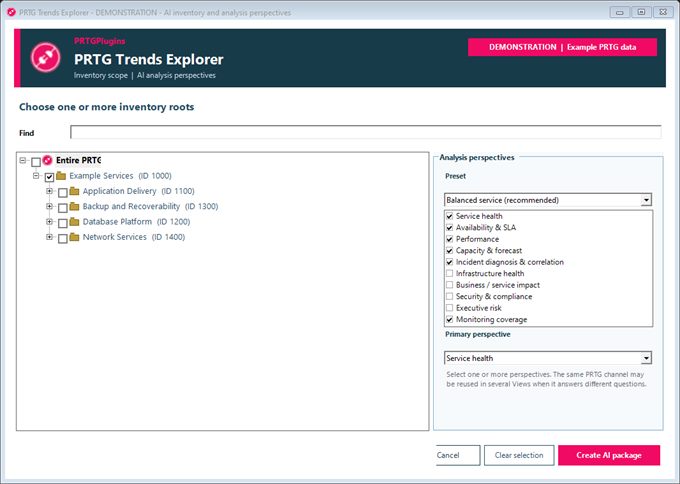Screen dimensions: 680x484
Task: Click the title bar application icon
Action: click(11, 13)
